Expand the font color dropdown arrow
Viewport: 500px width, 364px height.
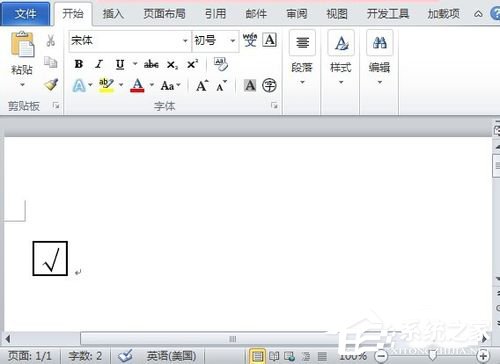152,85
